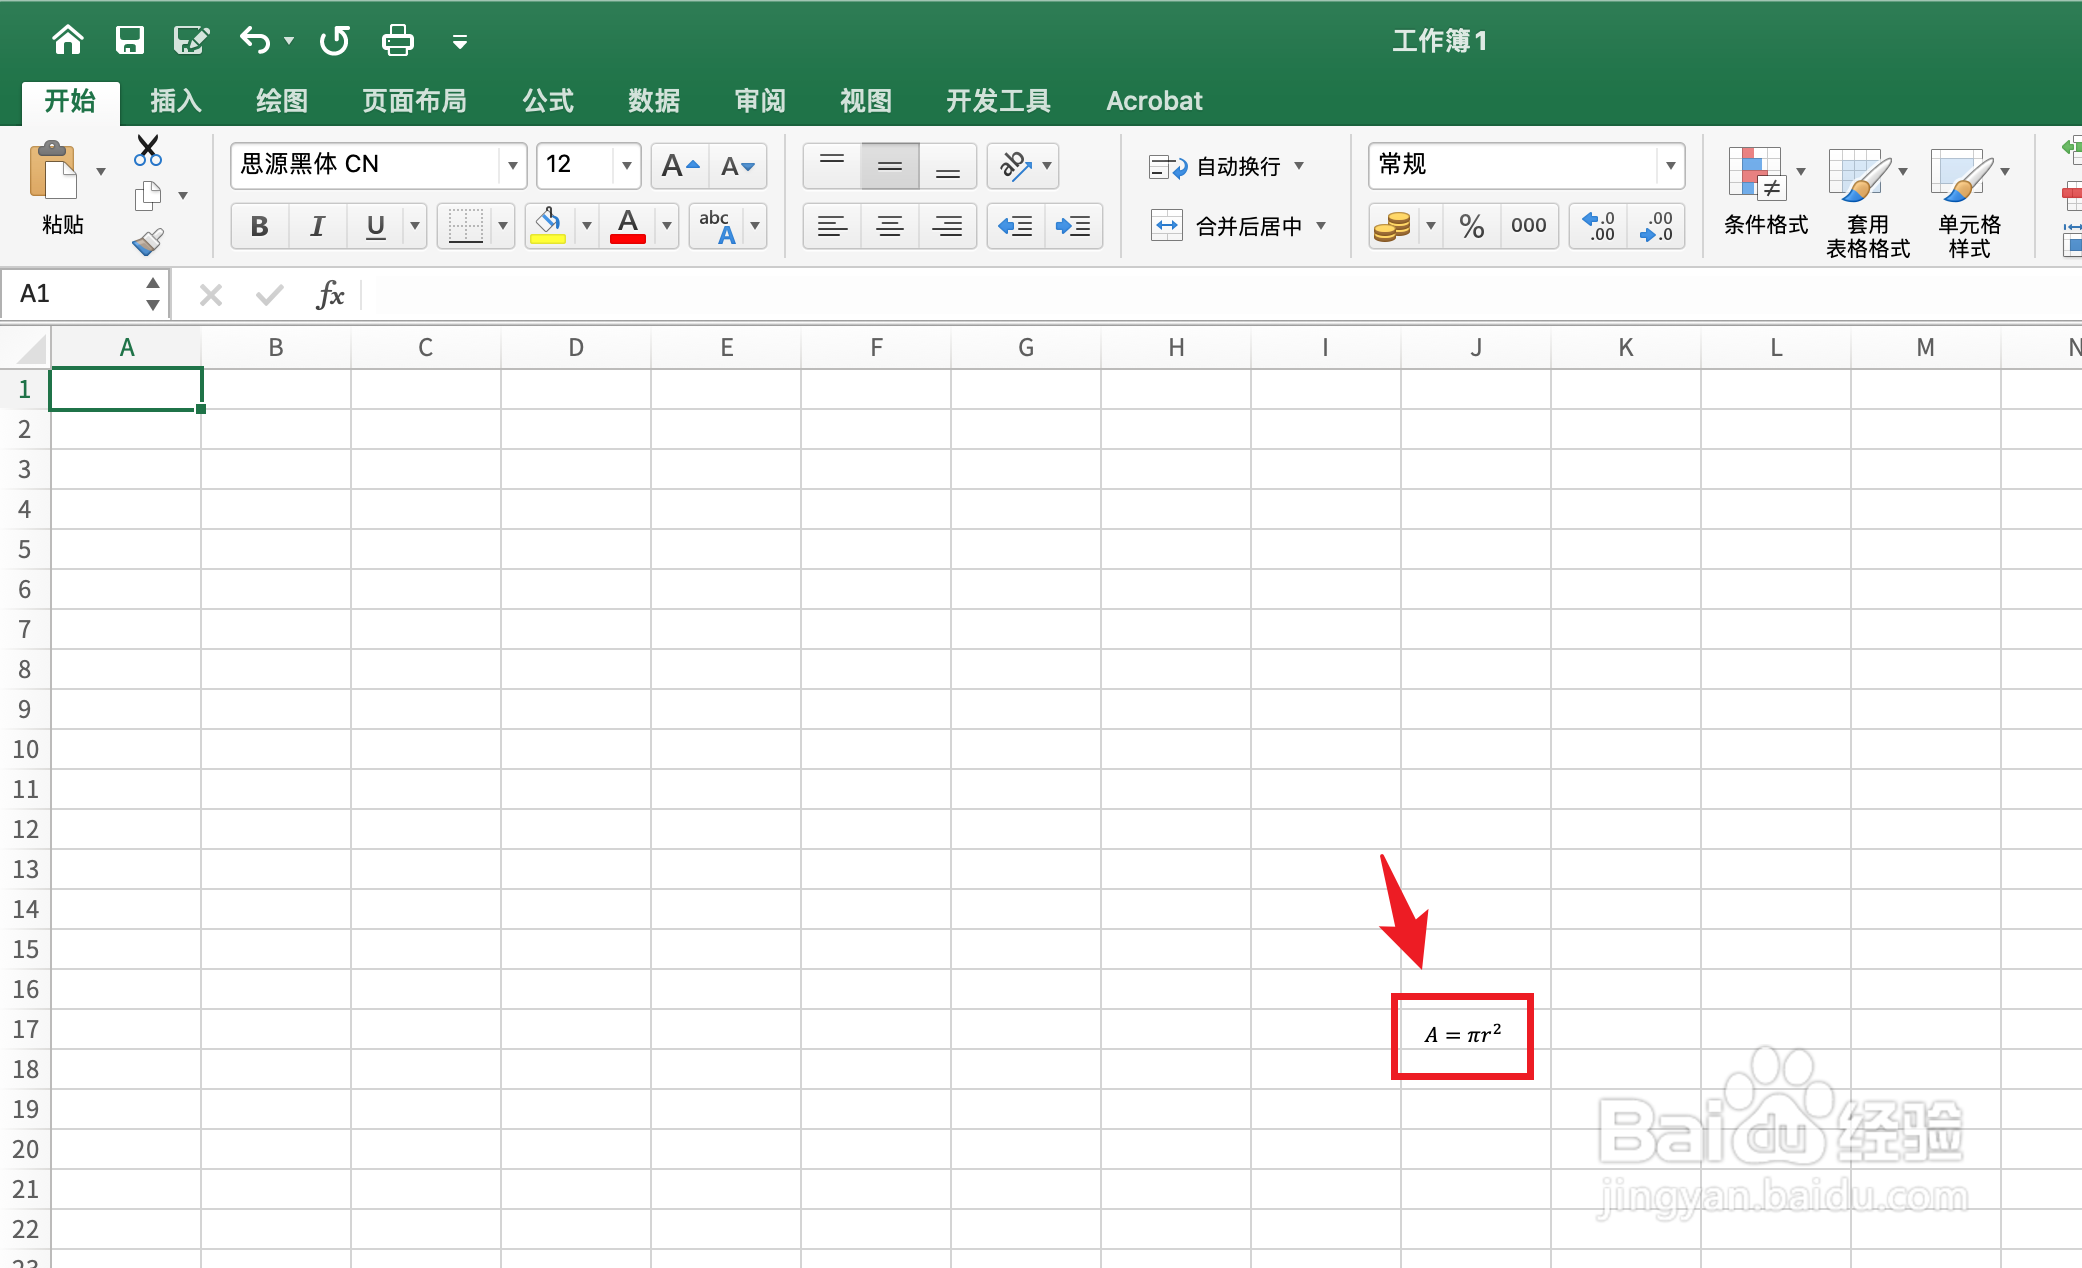Viewport: 2082px width, 1268px height.
Task: Switch to 插入 tab
Action: pyautogui.click(x=176, y=101)
